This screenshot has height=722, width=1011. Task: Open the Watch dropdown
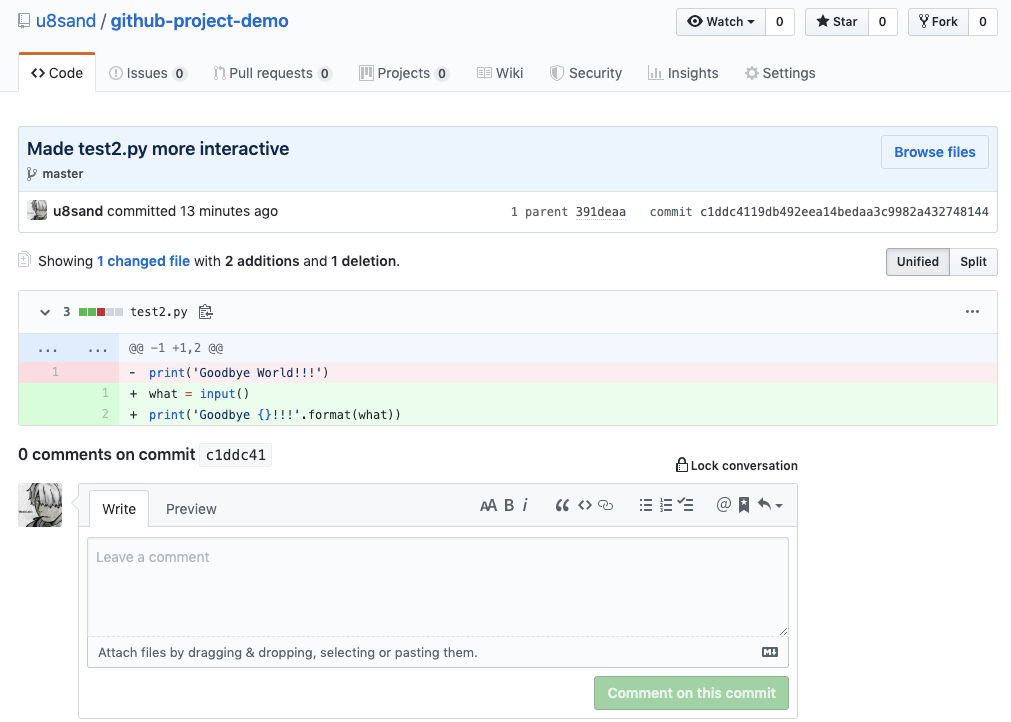click(721, 22)
